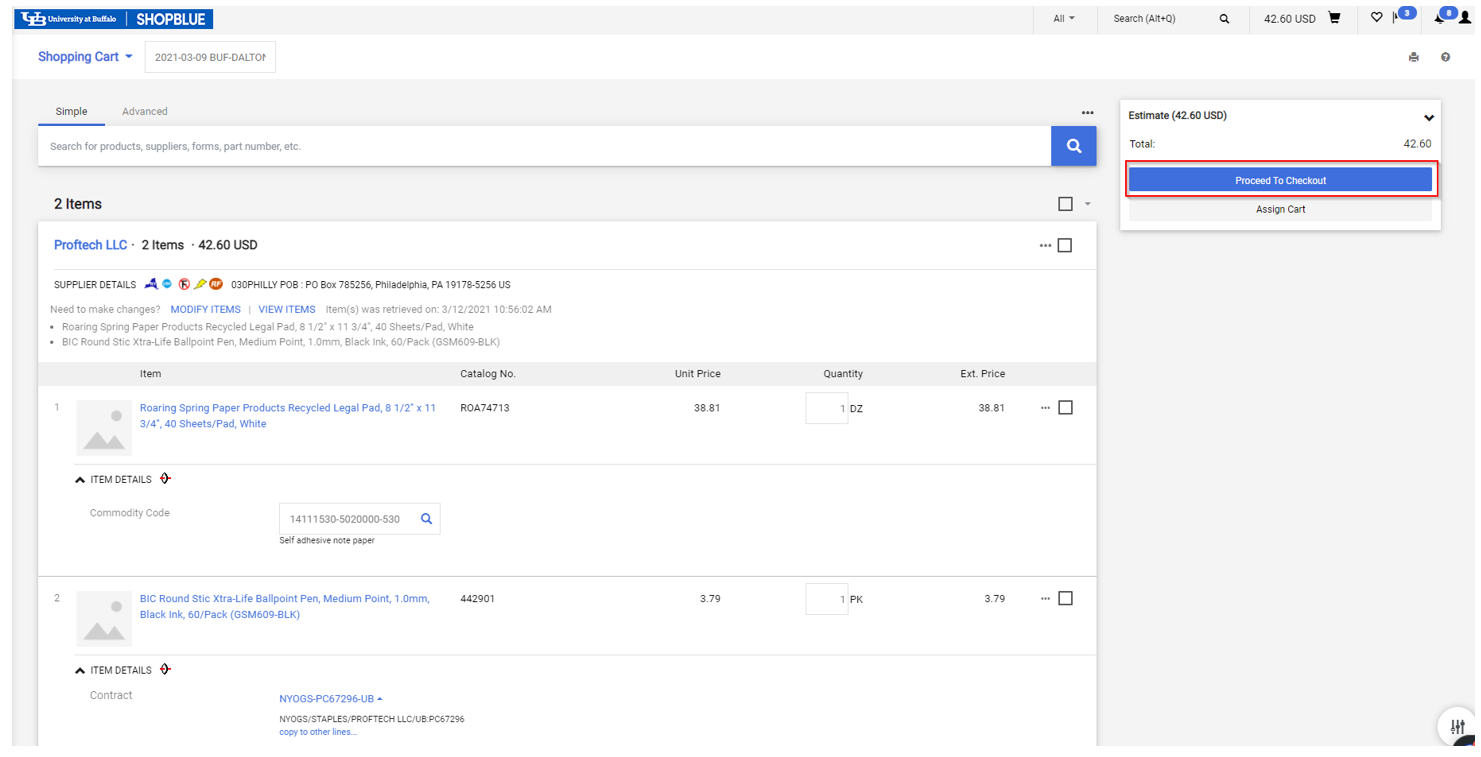This screenshot has width=1481, height=757.
Task: Check the Proftech LLC supplier checkbox
Action: click(1065, 246)
